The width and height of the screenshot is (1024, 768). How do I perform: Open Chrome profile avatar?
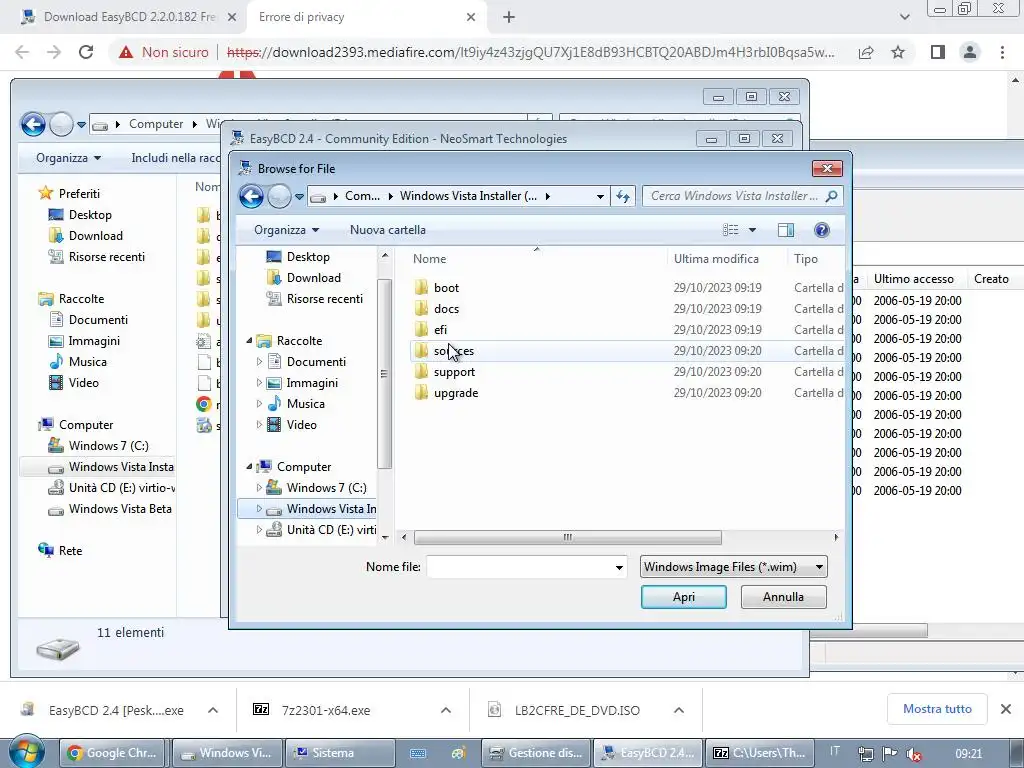(970, 52)
